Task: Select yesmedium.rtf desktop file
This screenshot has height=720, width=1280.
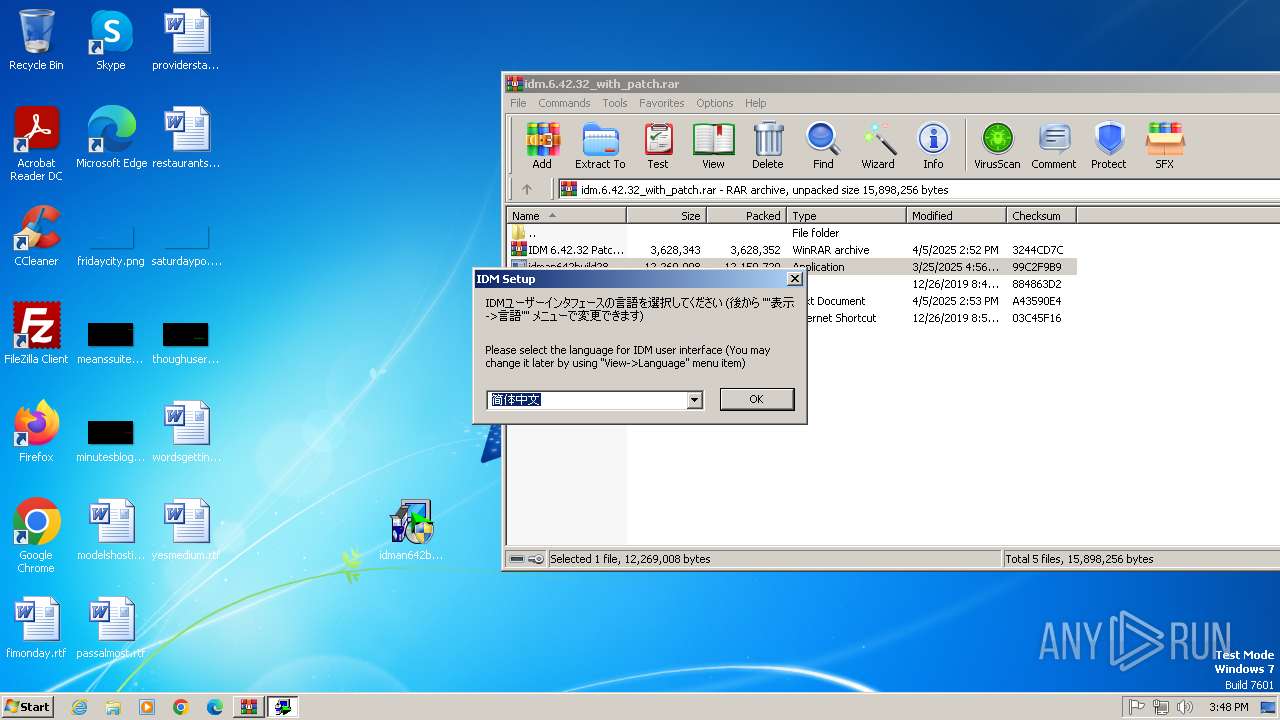Action: click(186, 529)
